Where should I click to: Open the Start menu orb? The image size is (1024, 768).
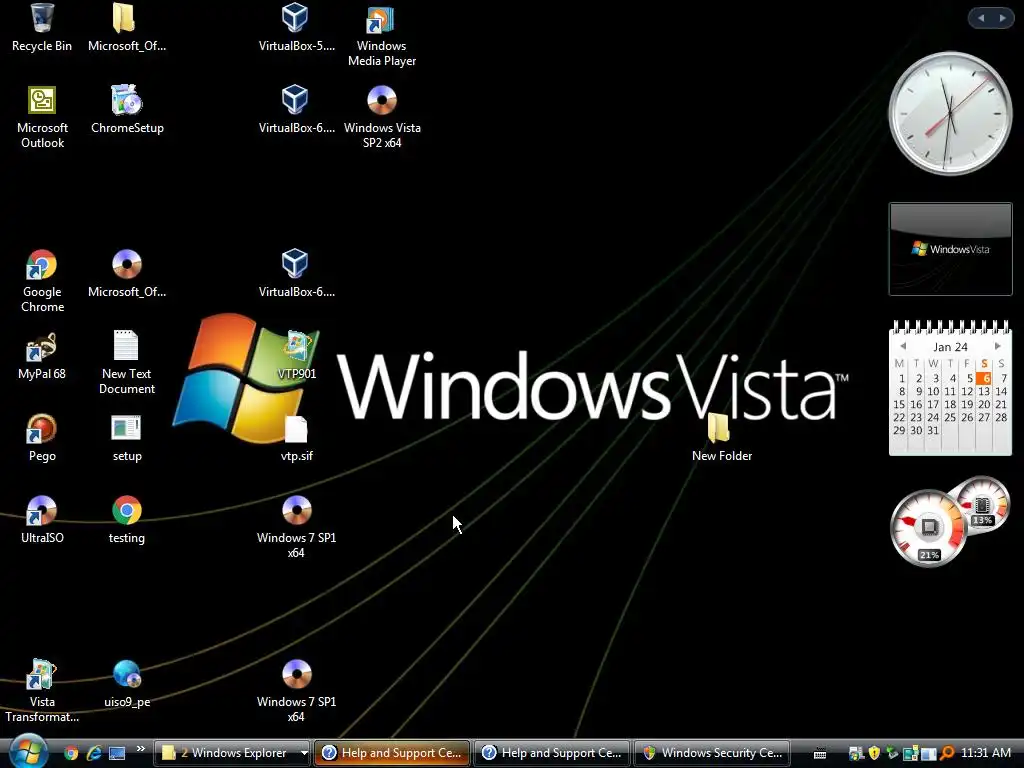click(x=27, y=751)
